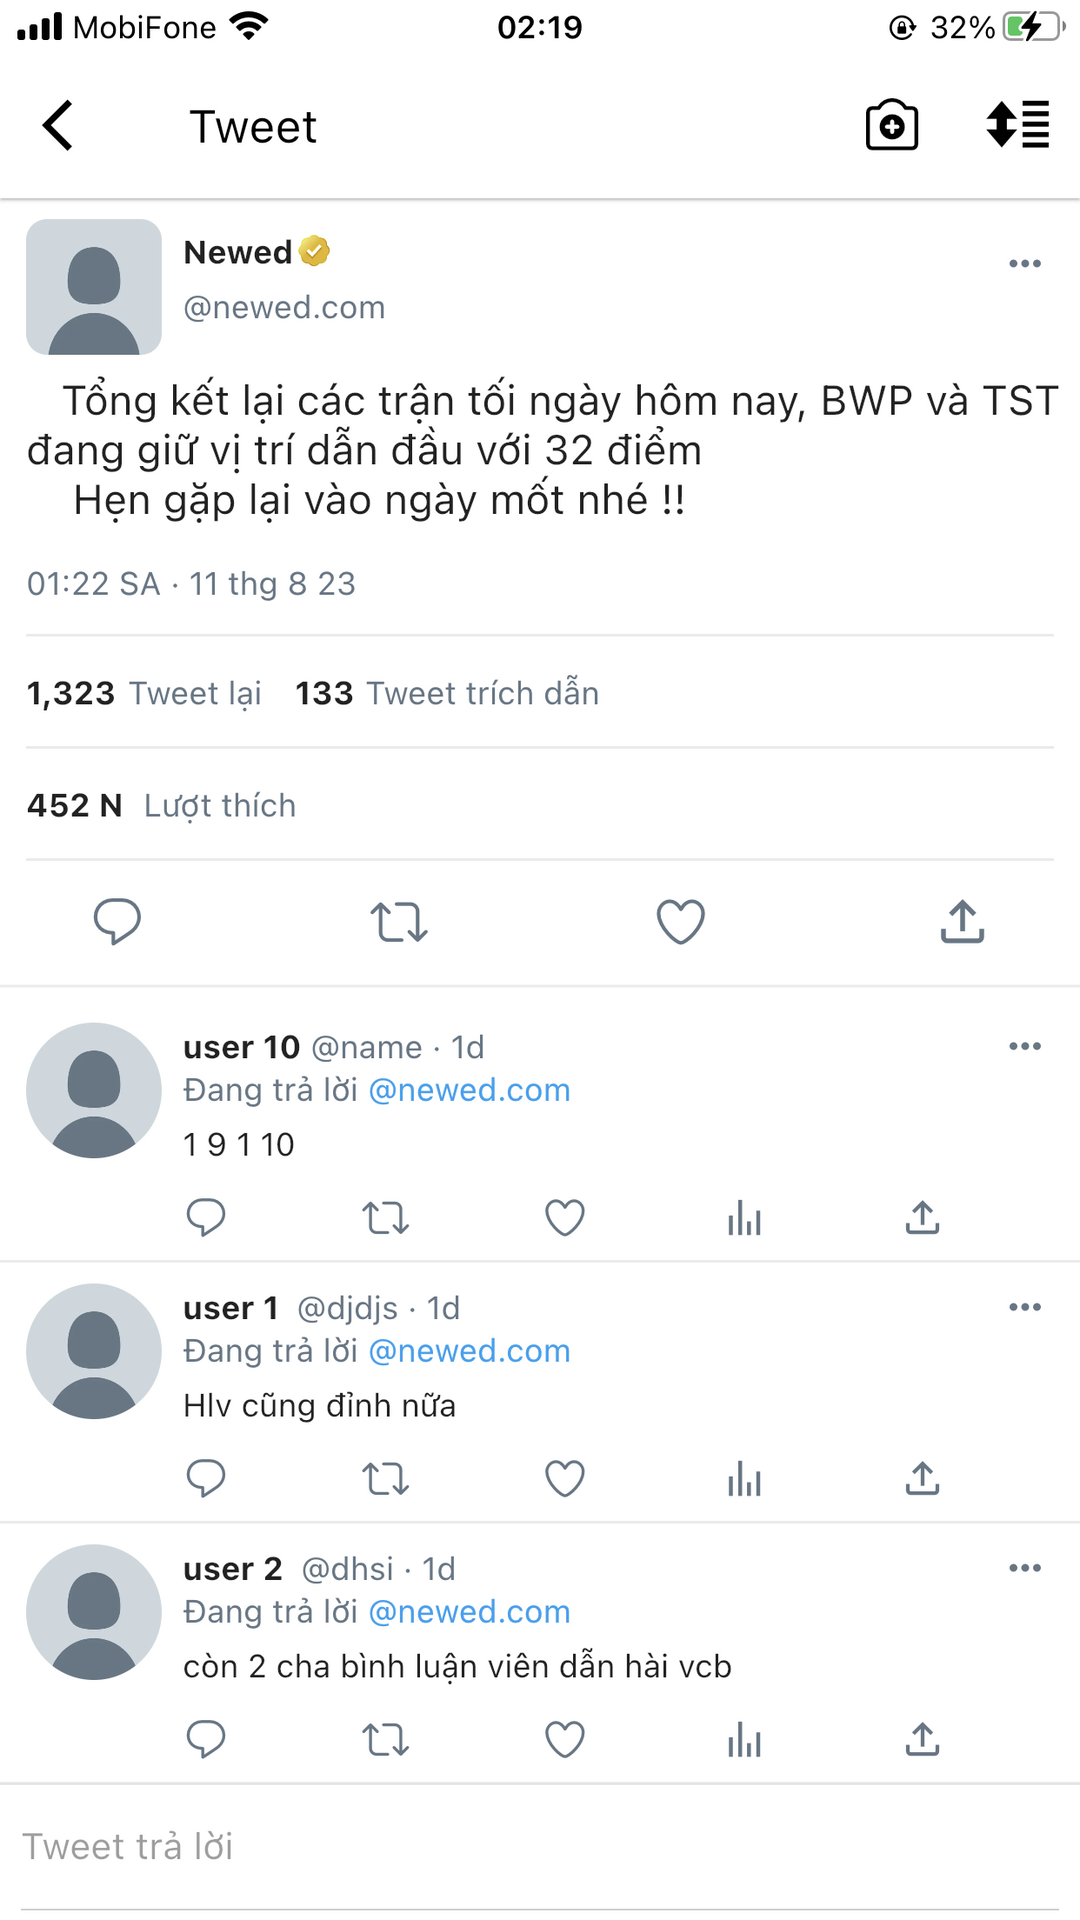Open more options on user 10's reply
The image size is (1080, 1920).
click(1025, 1046)
